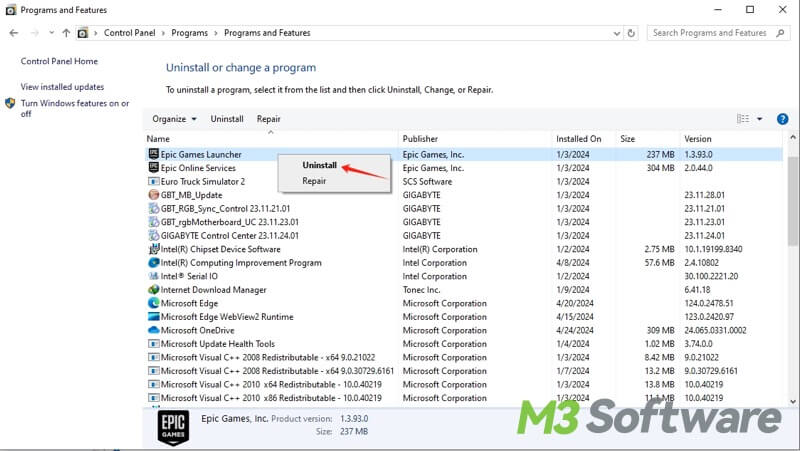This screenshot has width=800, height=451.
Task: Click publisher 'Tonec Inc.'
Action: point(421,289)
